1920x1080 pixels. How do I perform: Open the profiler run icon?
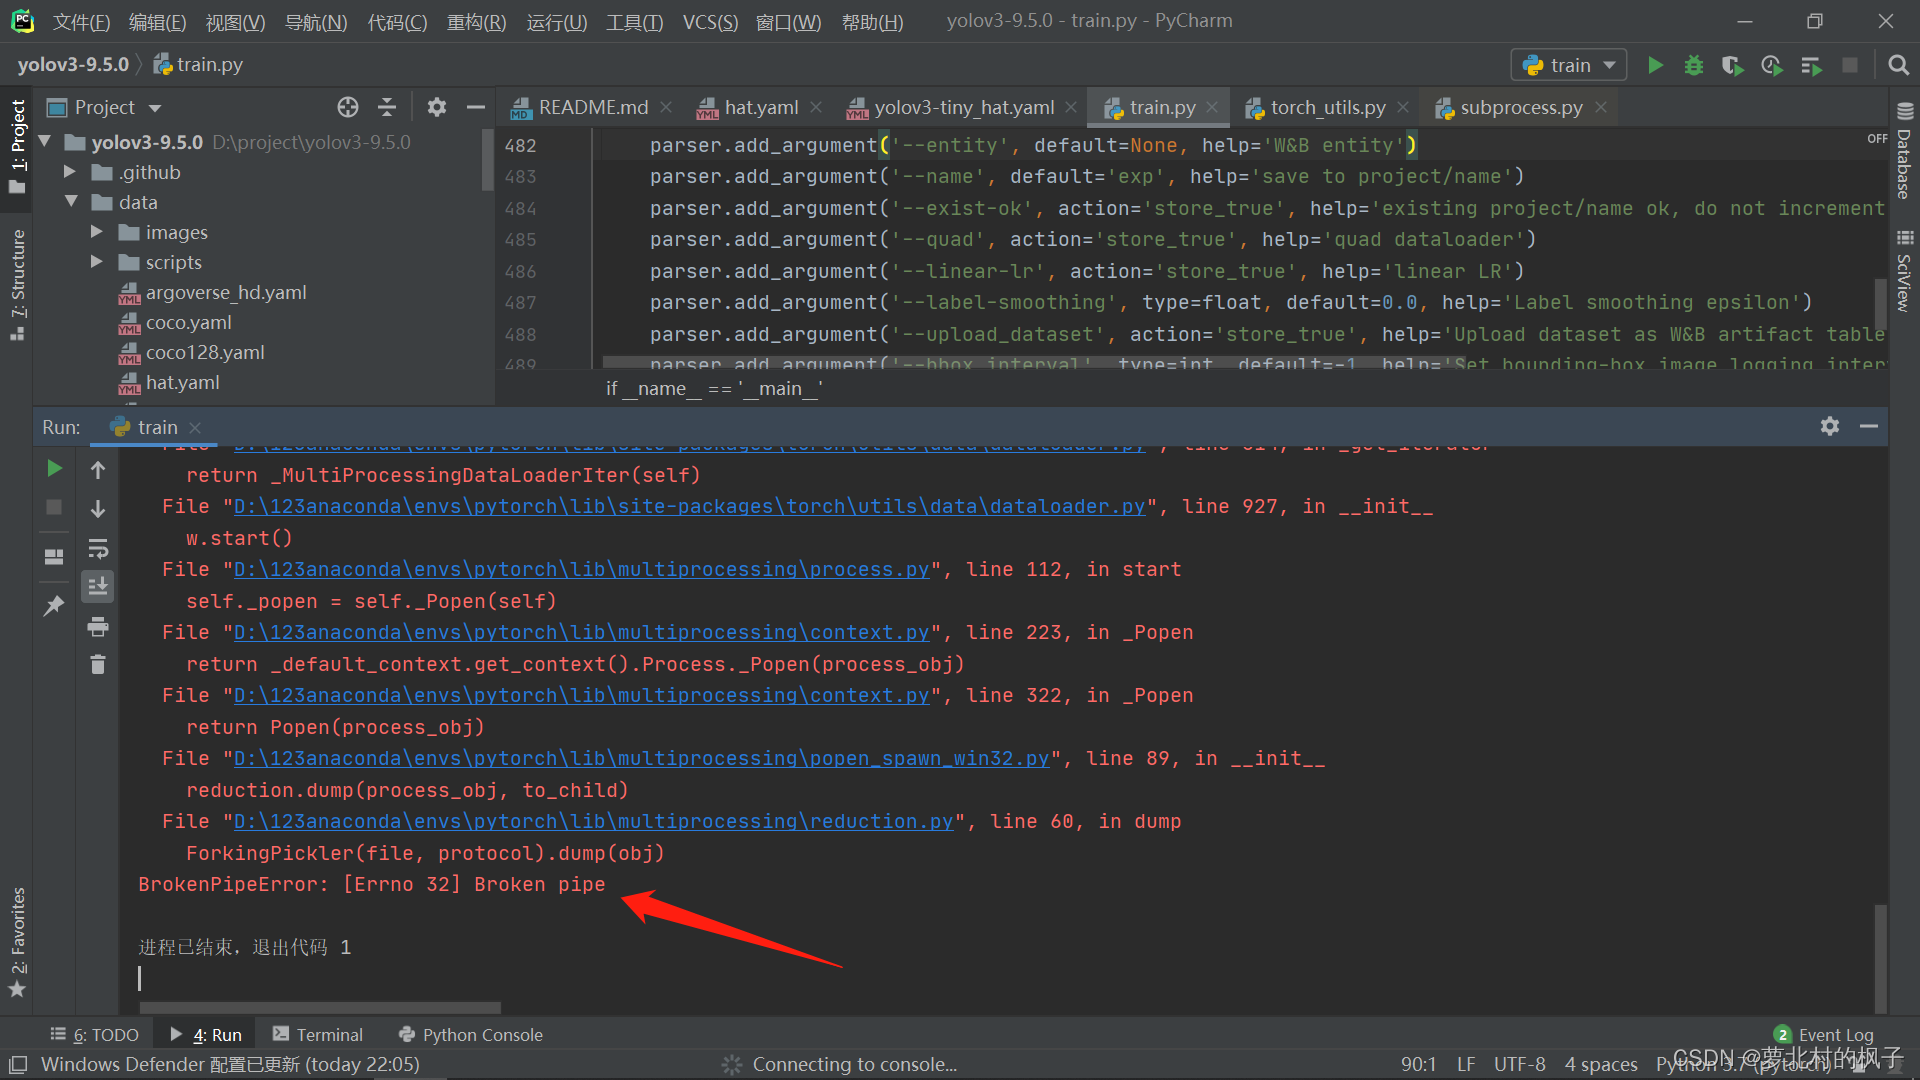[x=1771, y=65]
